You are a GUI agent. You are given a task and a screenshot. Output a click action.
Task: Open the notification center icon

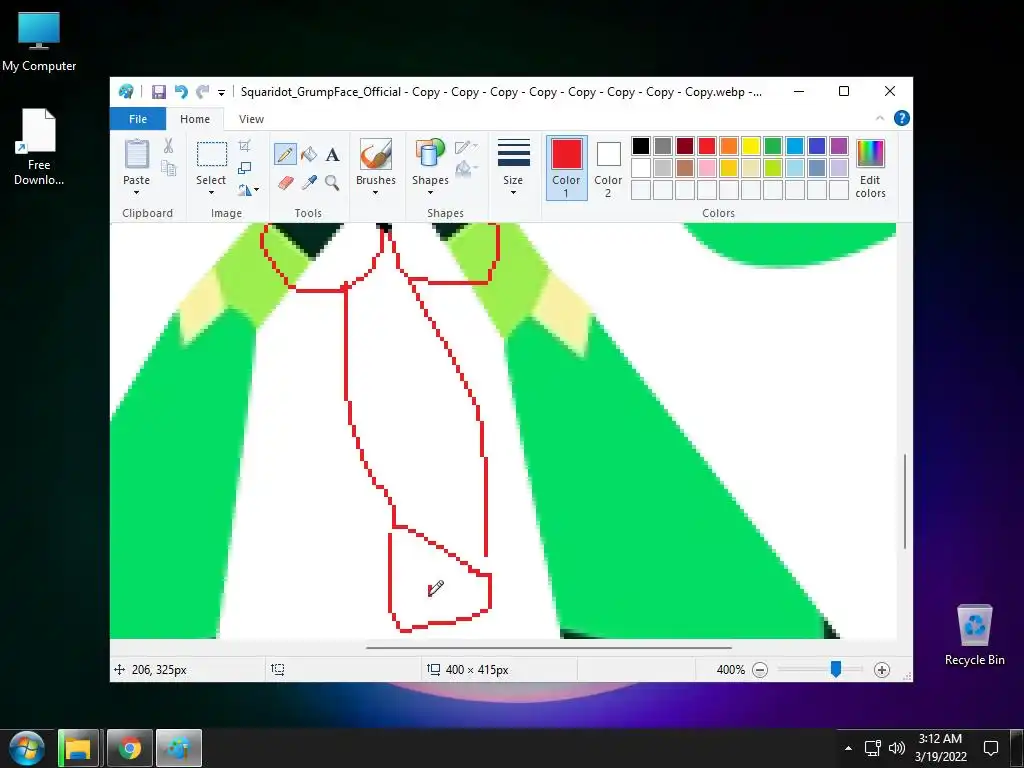pyautogui.click(x=991, y=748)
